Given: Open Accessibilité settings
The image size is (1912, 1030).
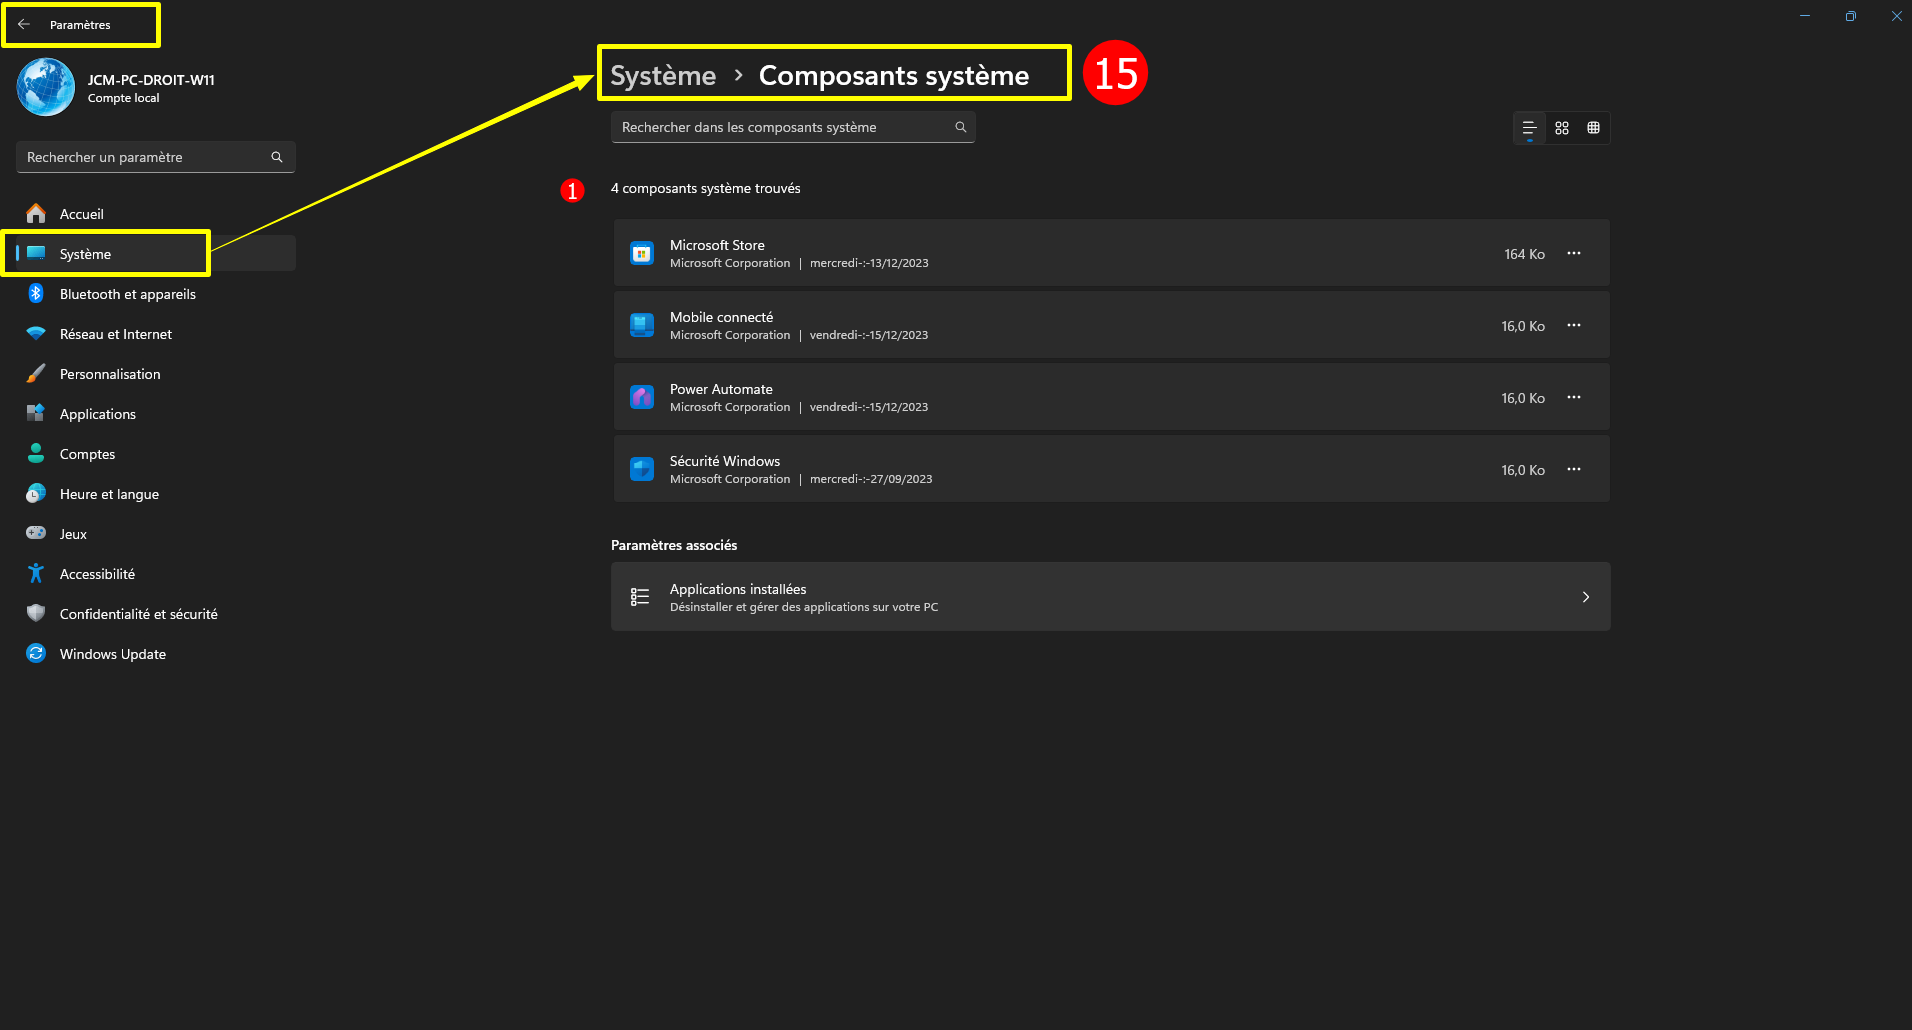Looking at the screenshot, I should pos(156,574).
